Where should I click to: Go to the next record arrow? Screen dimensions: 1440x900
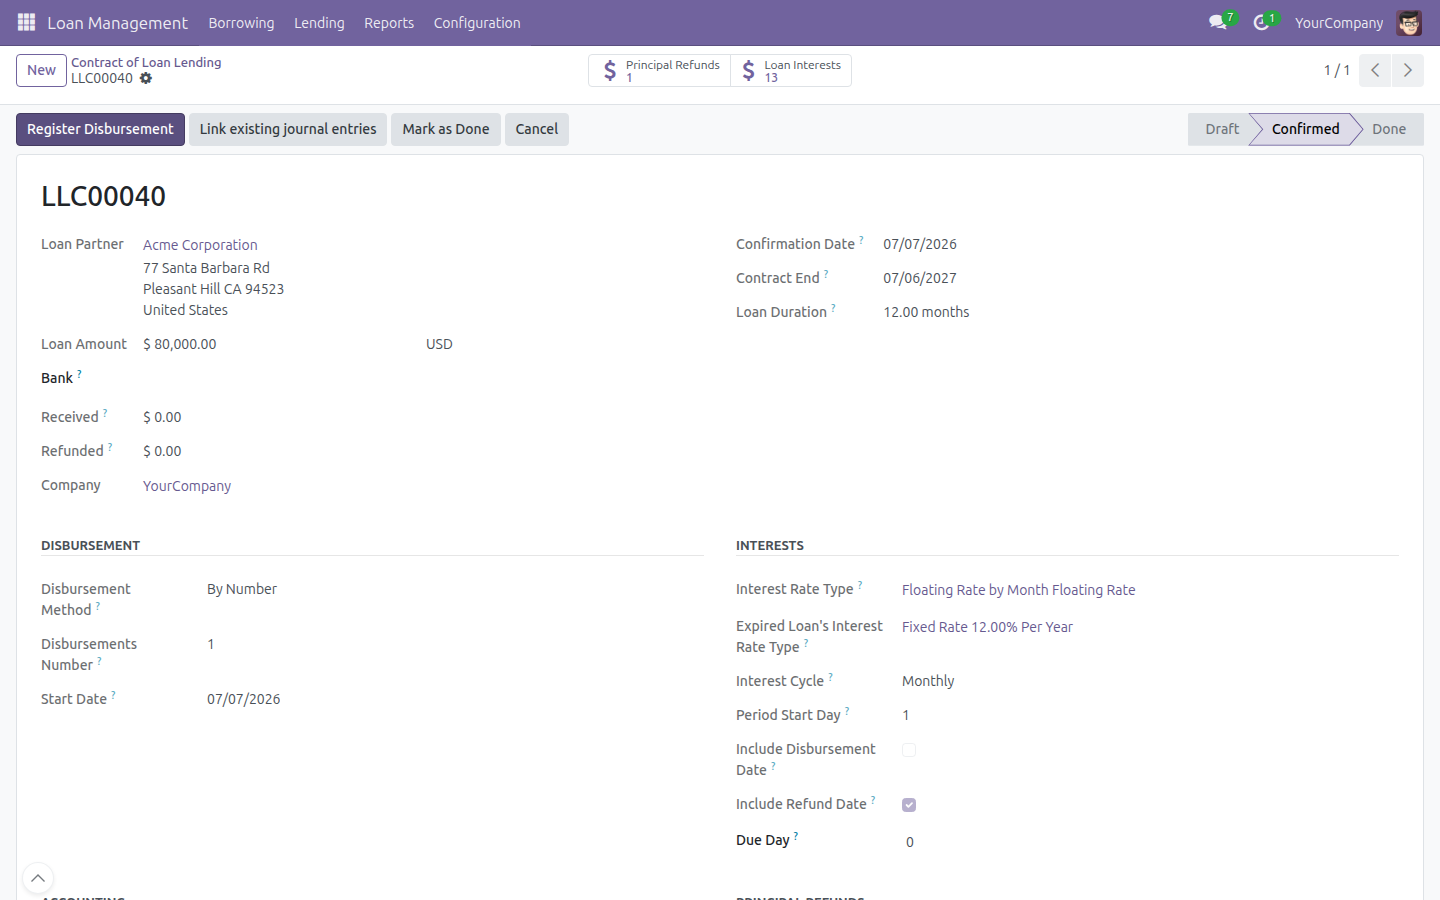click(x=1407, y=70)
